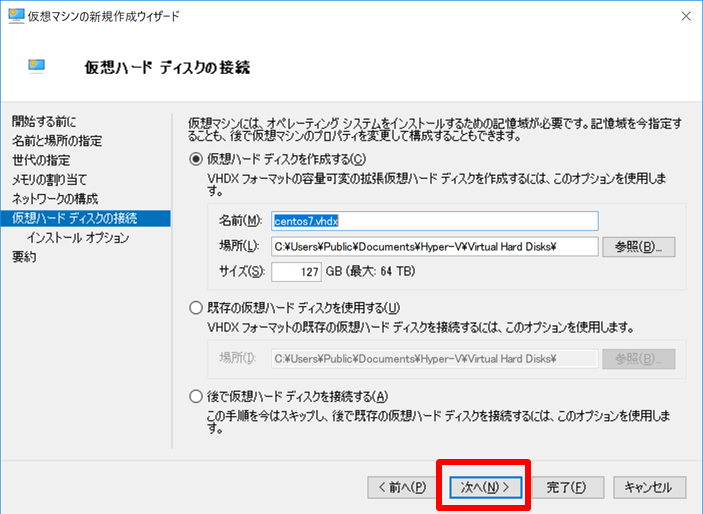
Task: Open the ネットワークの構成 step
Action: tap(55, 199)
